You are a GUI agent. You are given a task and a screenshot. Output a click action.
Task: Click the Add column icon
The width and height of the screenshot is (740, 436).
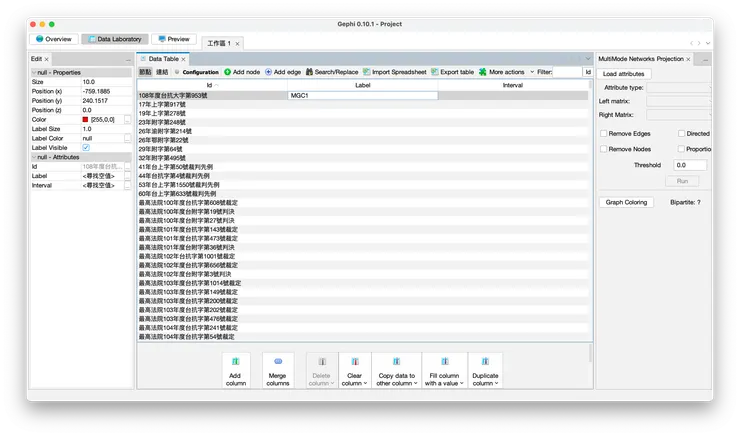click(235, 361)
